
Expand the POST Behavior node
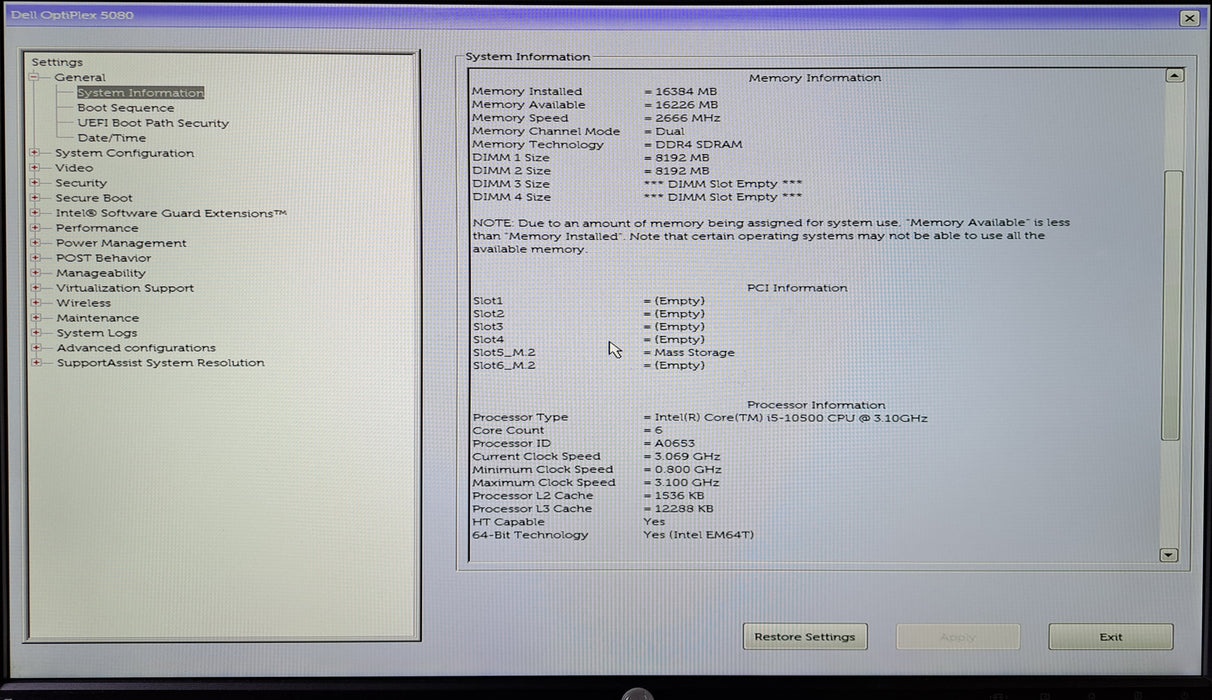point(35,258)
